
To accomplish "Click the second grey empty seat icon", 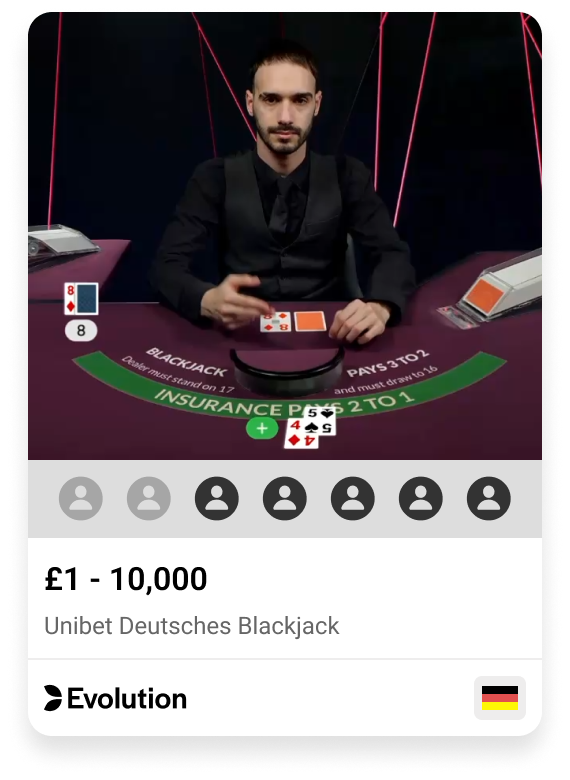I will tap(149, 498).
